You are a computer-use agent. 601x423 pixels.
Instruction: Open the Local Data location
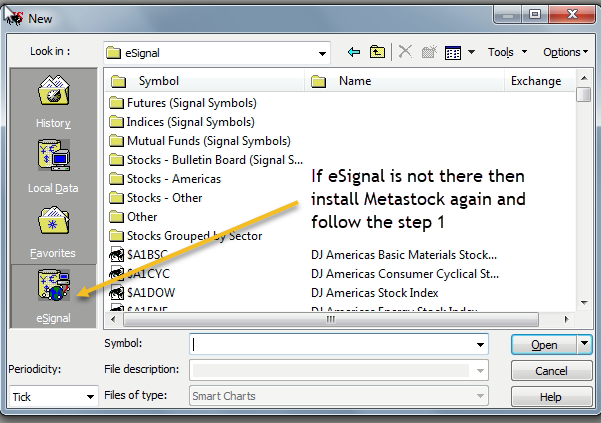[x=53, y=166]
